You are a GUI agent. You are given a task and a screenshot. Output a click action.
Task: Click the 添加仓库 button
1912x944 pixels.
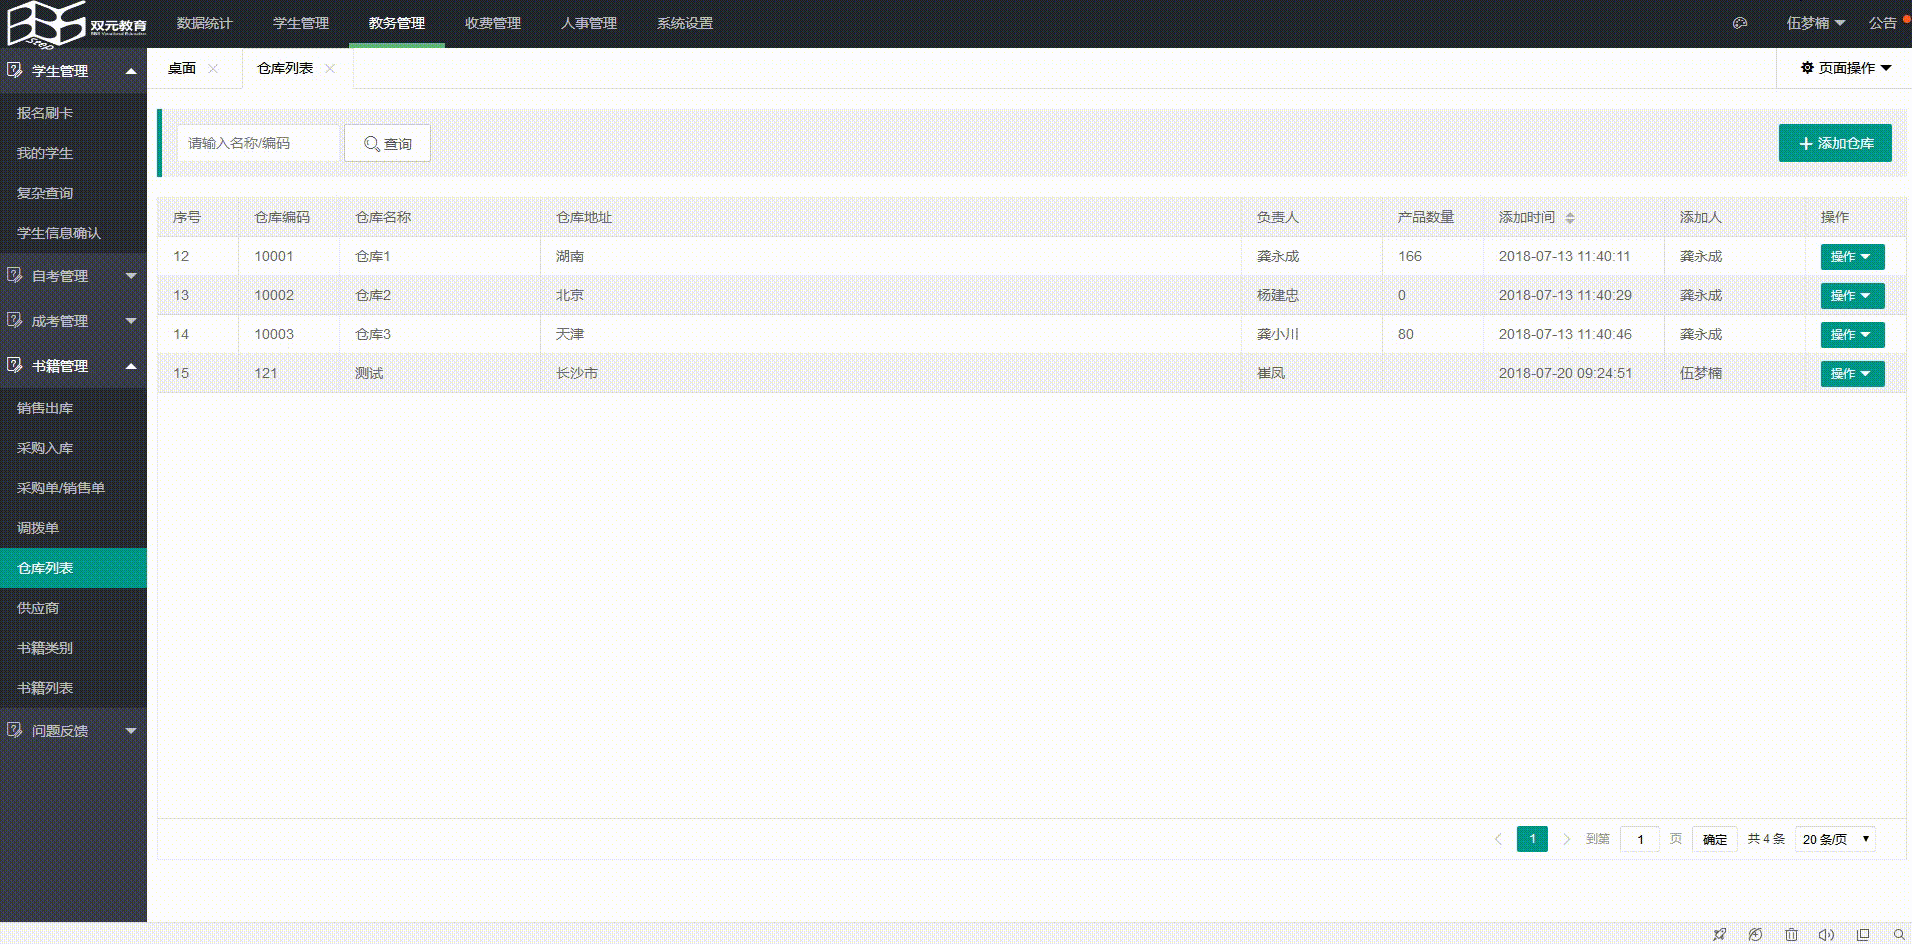[1834, 143]
